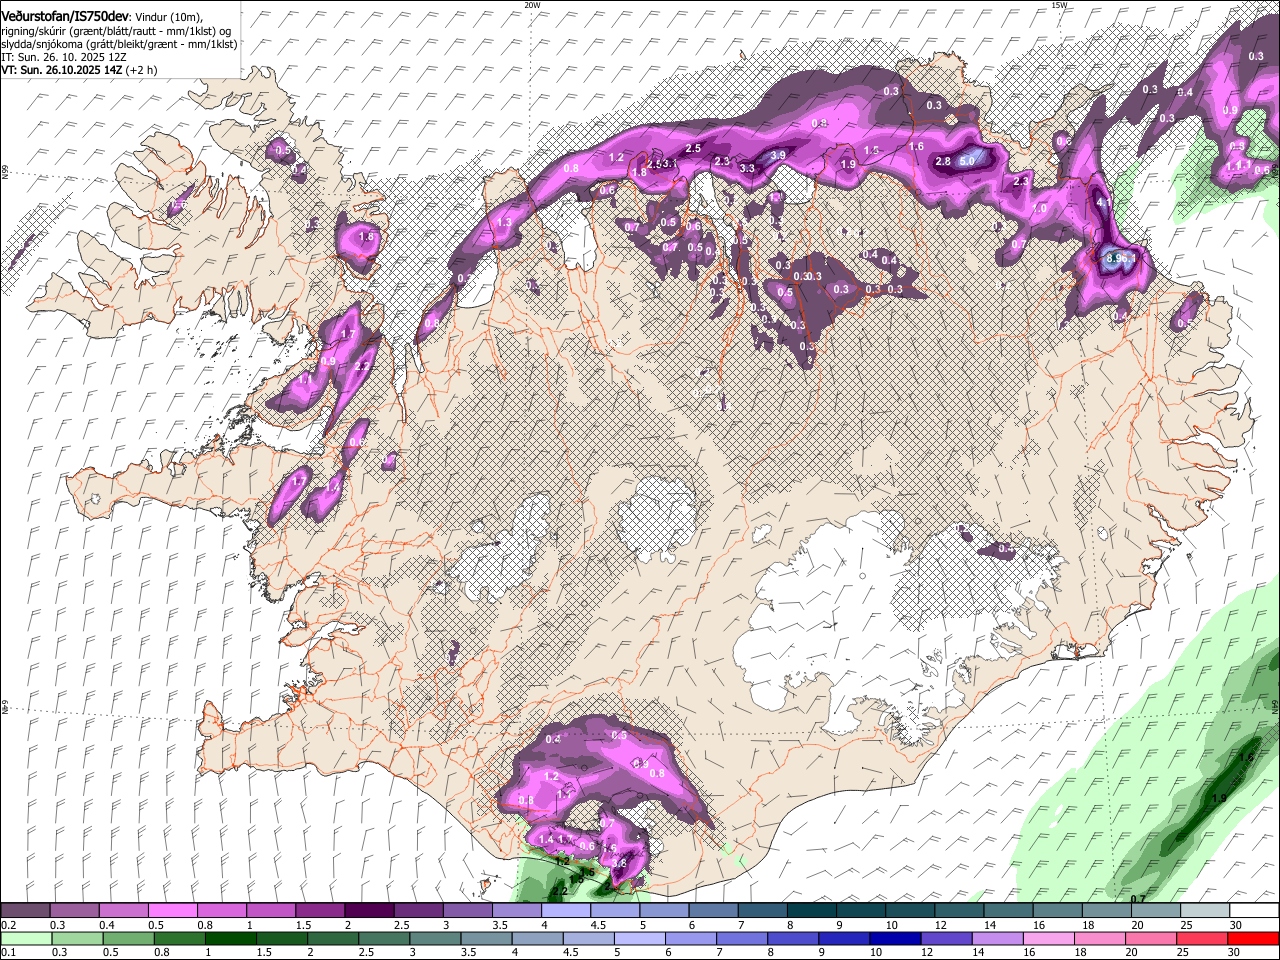Select the pale green swatch above 0.1

coord(25,939)
